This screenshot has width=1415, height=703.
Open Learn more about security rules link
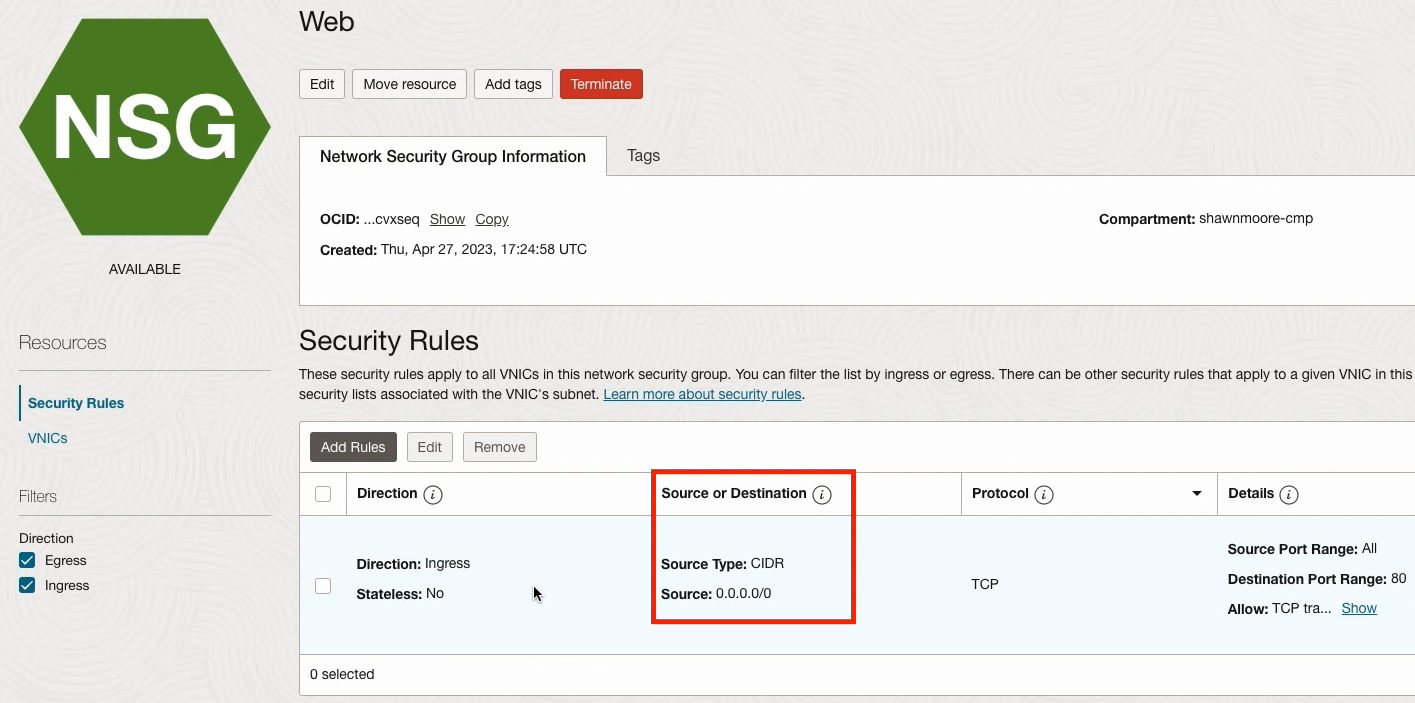click(x=702, y=394)
